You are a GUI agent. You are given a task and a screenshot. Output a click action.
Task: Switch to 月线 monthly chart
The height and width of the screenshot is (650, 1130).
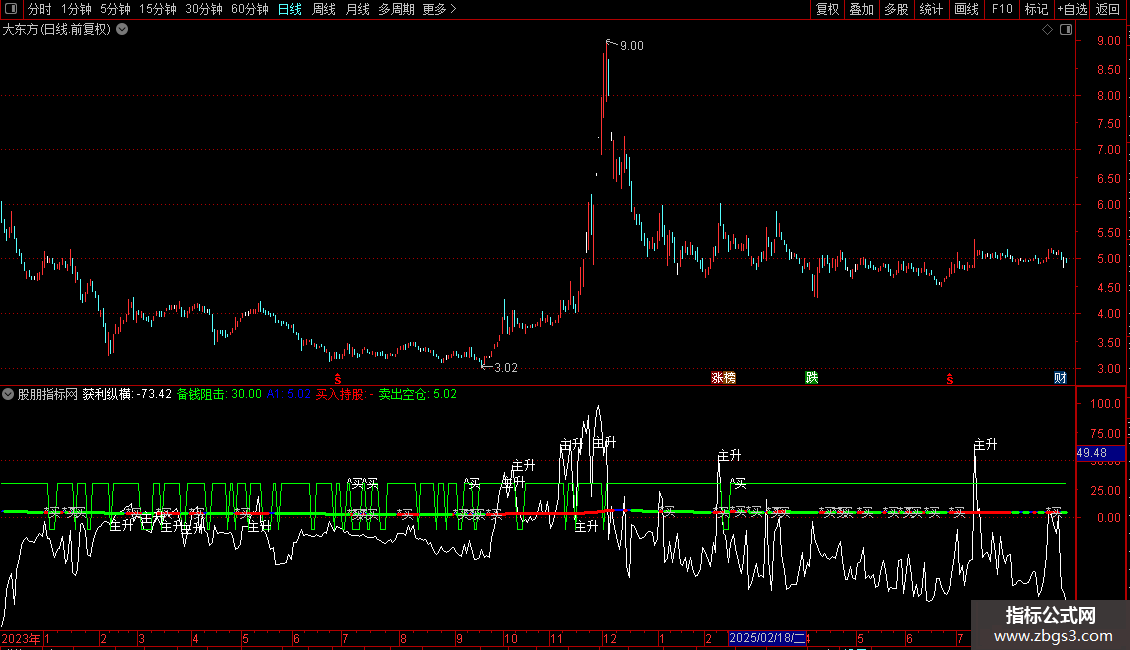click(357, 9)
